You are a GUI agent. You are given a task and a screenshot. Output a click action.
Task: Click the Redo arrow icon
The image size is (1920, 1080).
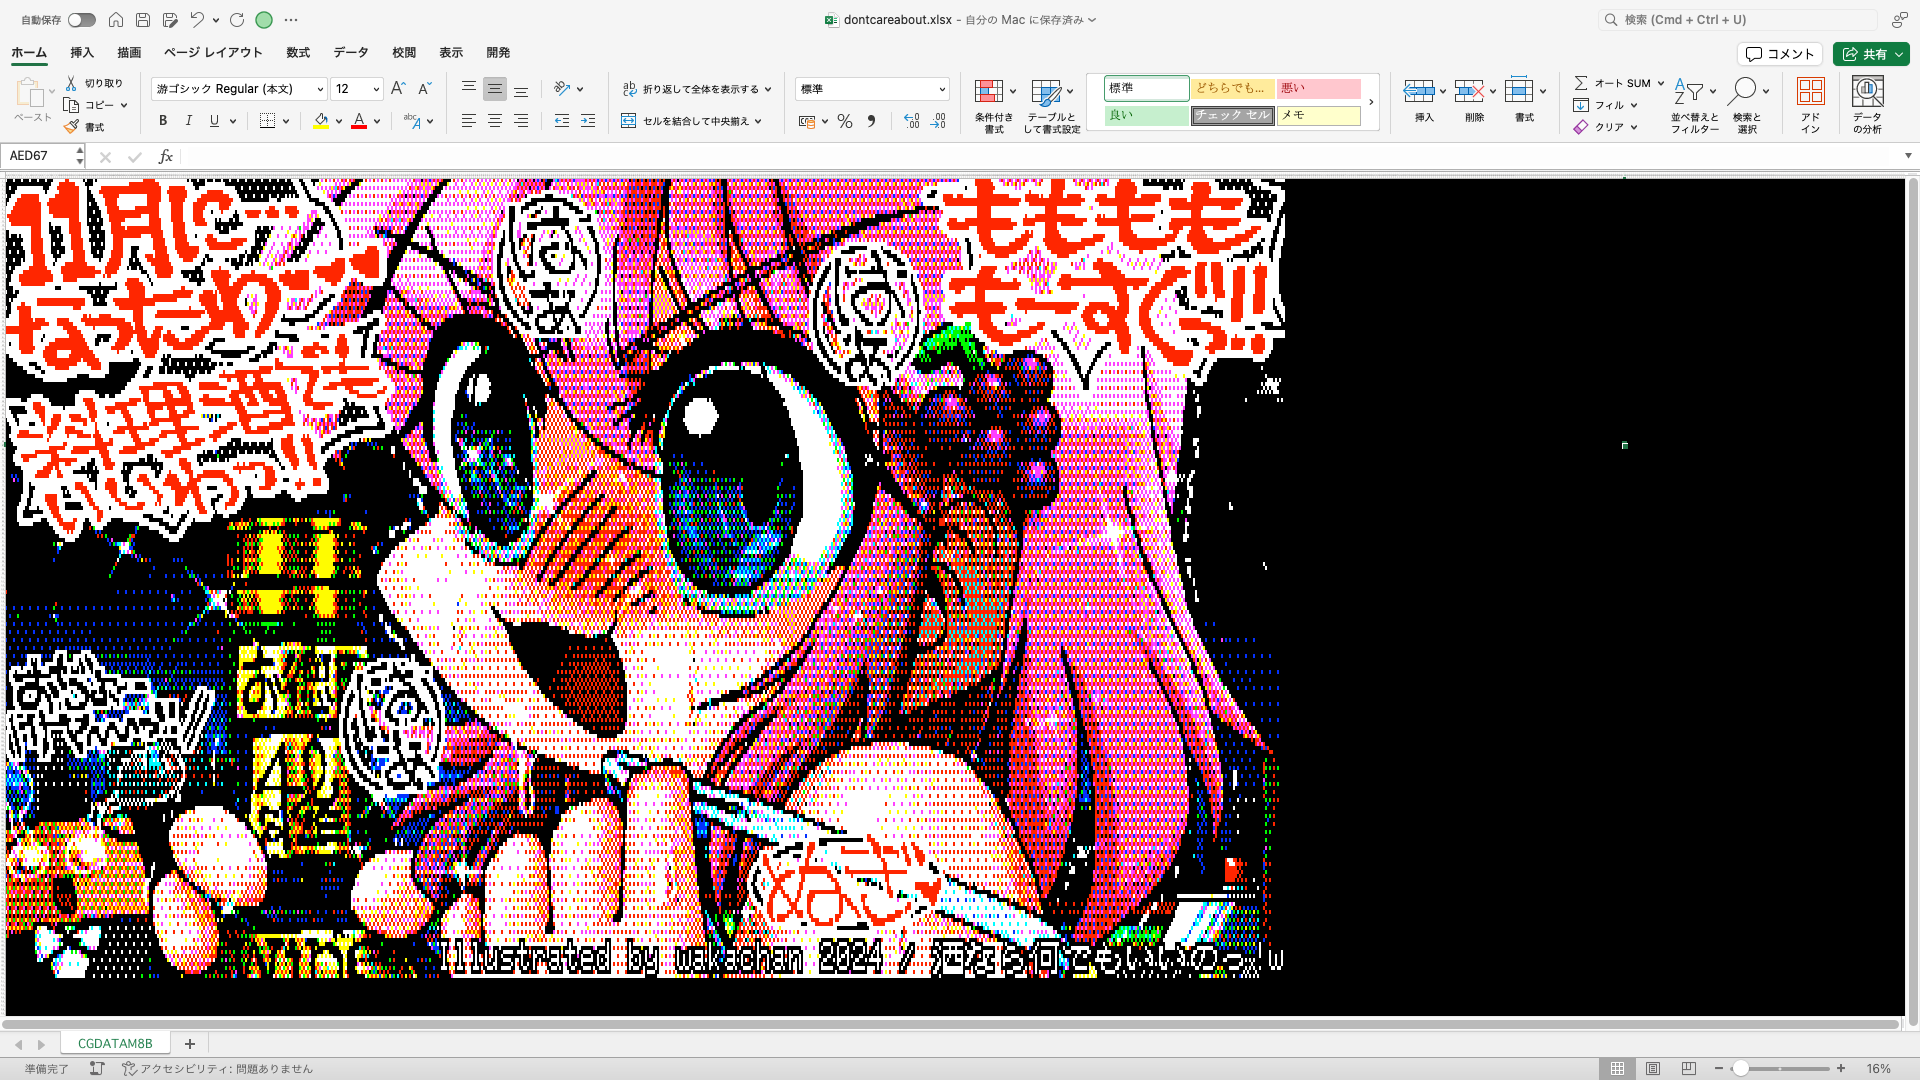(237, 20)
